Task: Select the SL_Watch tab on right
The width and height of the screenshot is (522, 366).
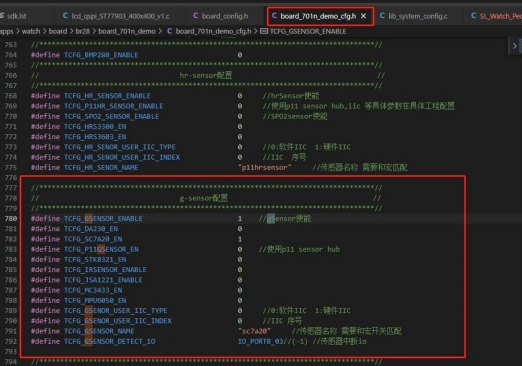Action: [x=496, y=16]
